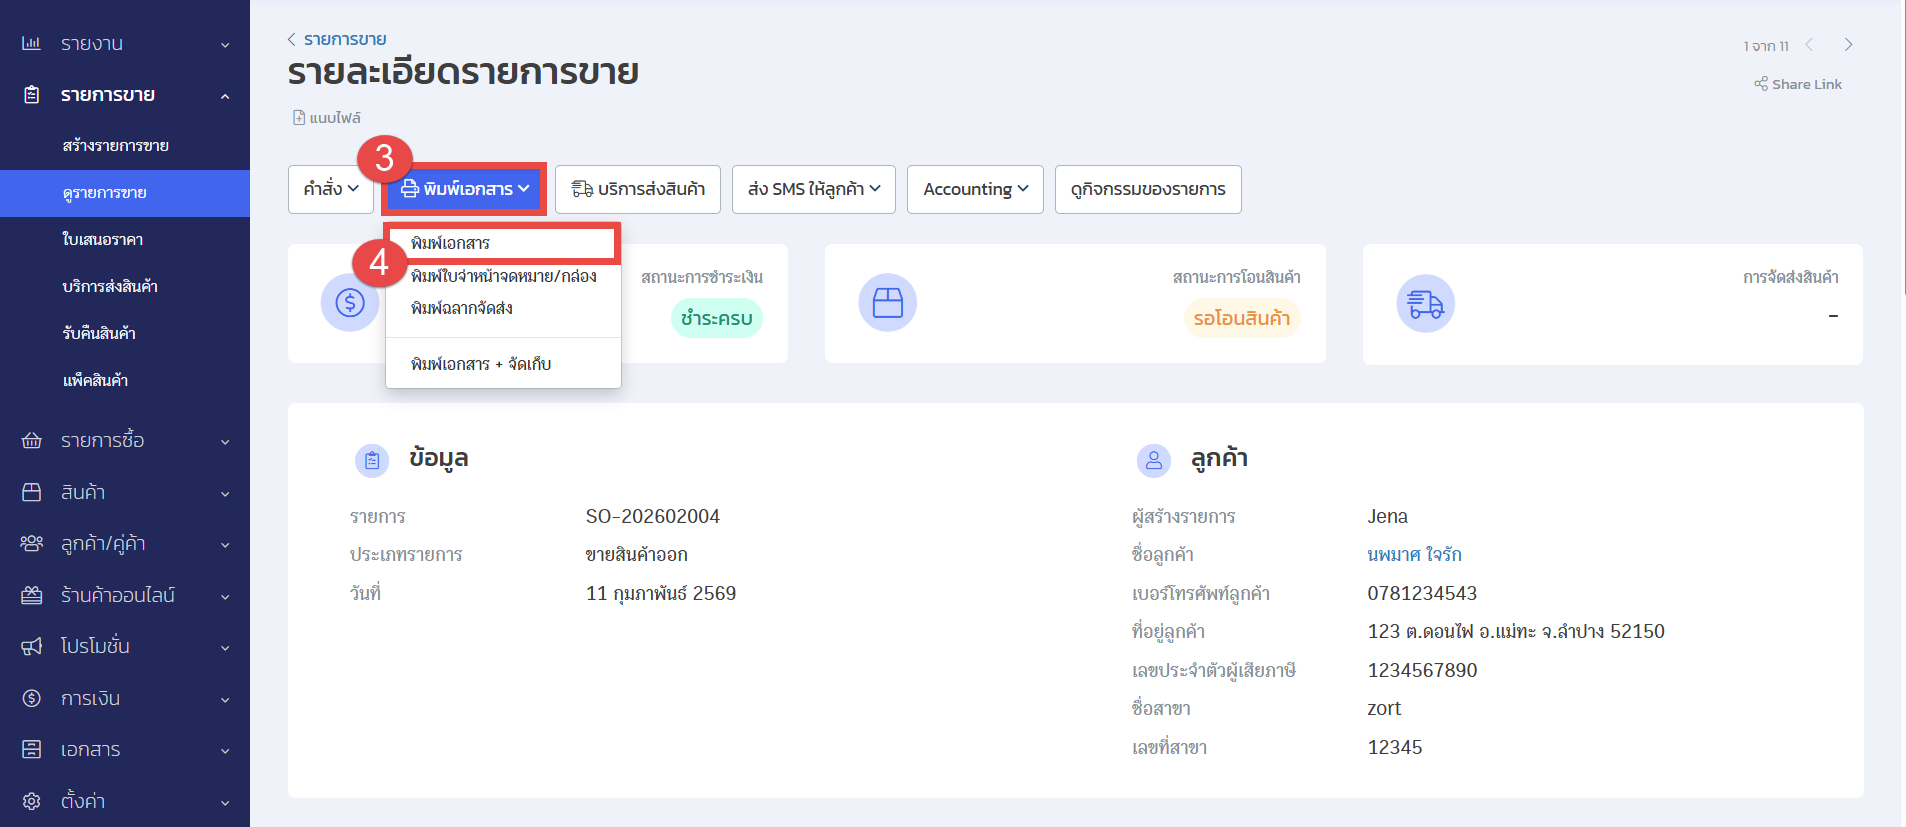Screen dimensions: 1906x827
Task: Go to previous sales record arrow
Action: [1809, 45]
